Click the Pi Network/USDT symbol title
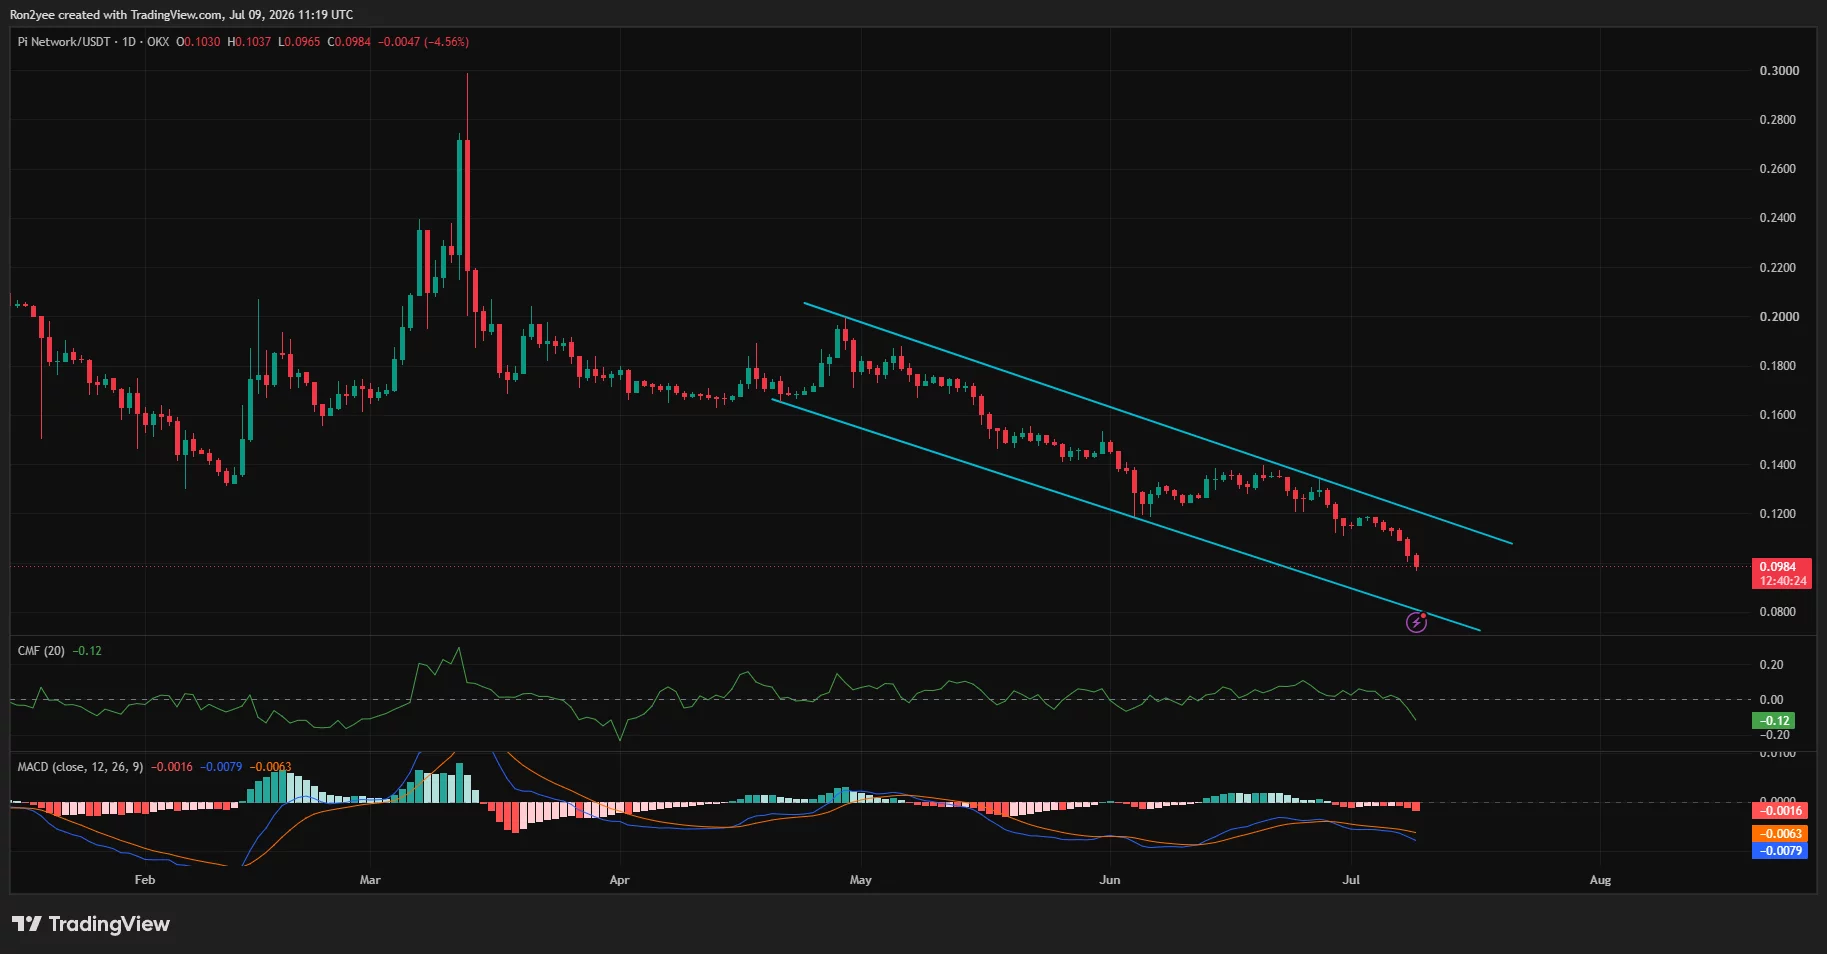This screenshot has width=1827, height=954. (64, 42)
